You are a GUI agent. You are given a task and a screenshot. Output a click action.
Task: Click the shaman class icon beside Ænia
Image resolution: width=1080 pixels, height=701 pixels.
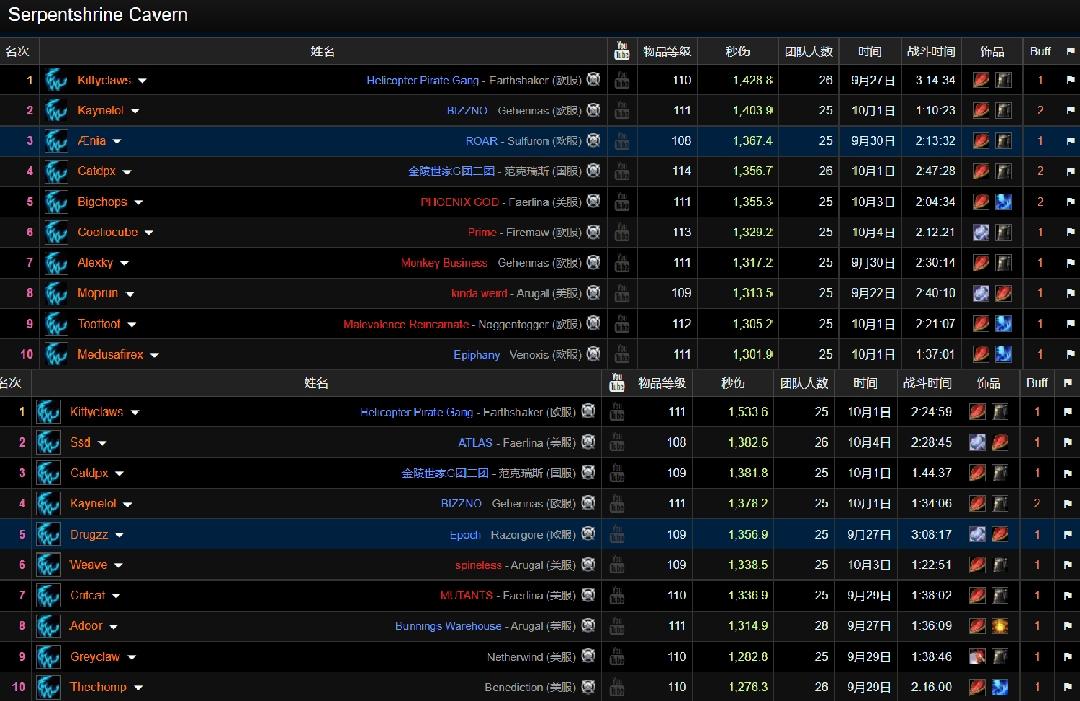tap(56, 141)
